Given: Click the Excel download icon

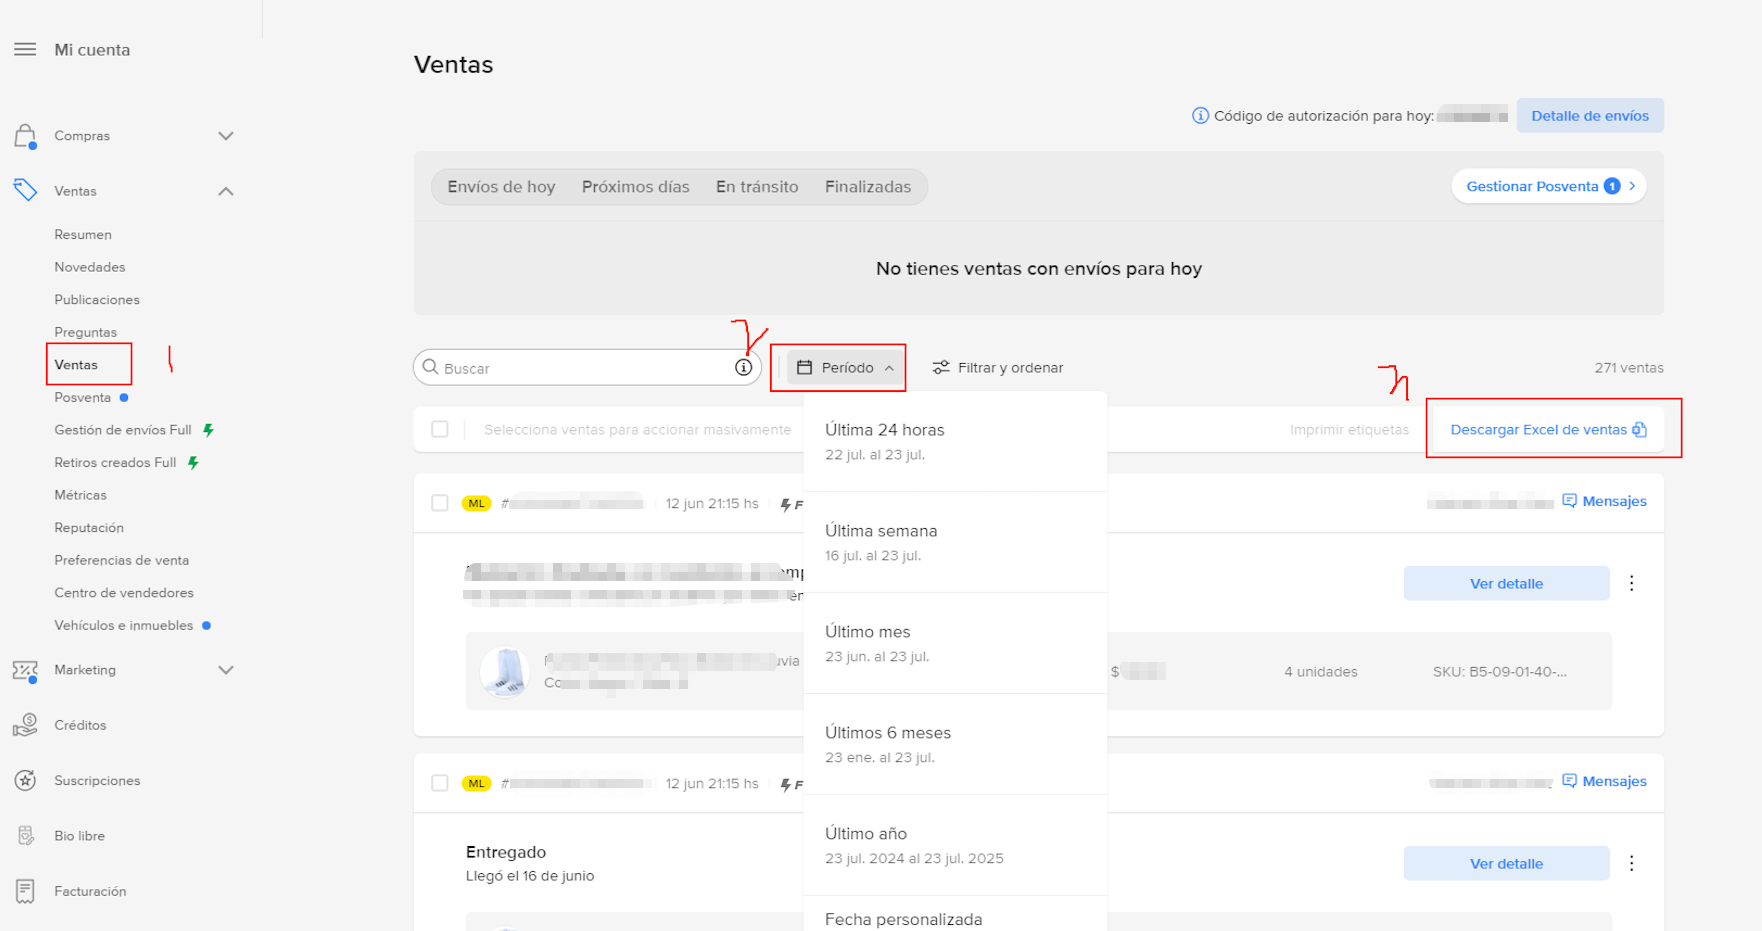Looking at the screenshot, I should tap(1639, 430).
